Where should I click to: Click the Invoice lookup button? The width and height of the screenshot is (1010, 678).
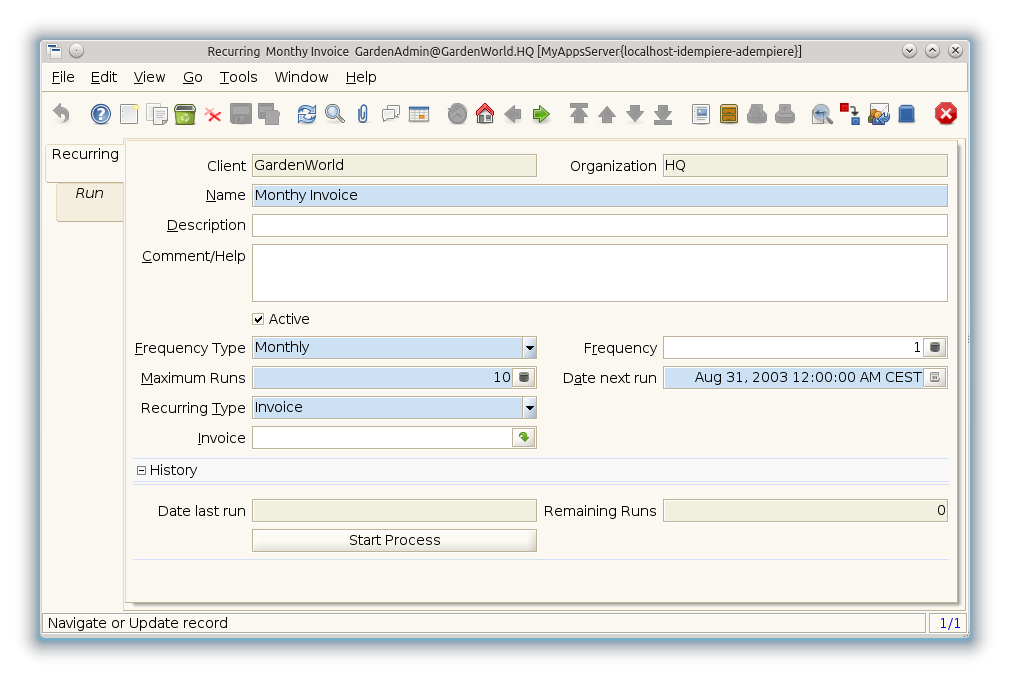click(524, 438)
